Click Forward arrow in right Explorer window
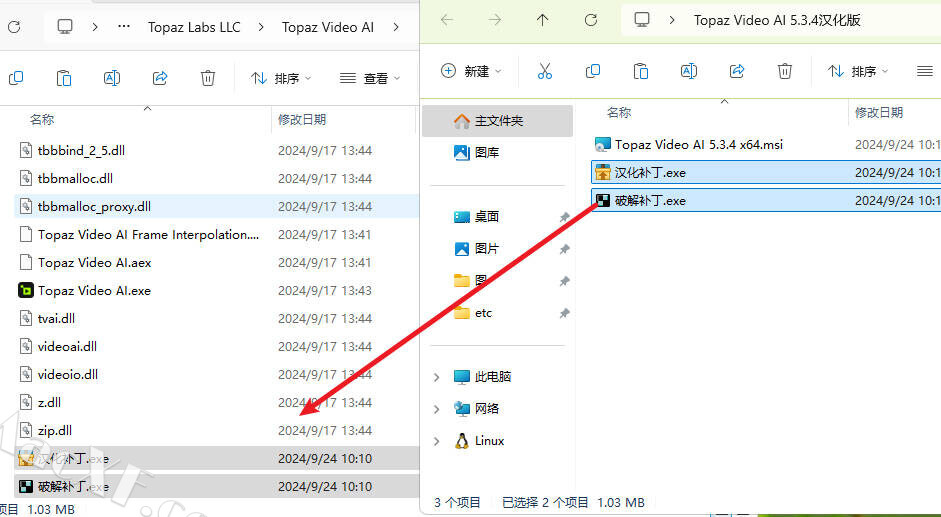Screen dimensions: 941x517 click(495, 20)
